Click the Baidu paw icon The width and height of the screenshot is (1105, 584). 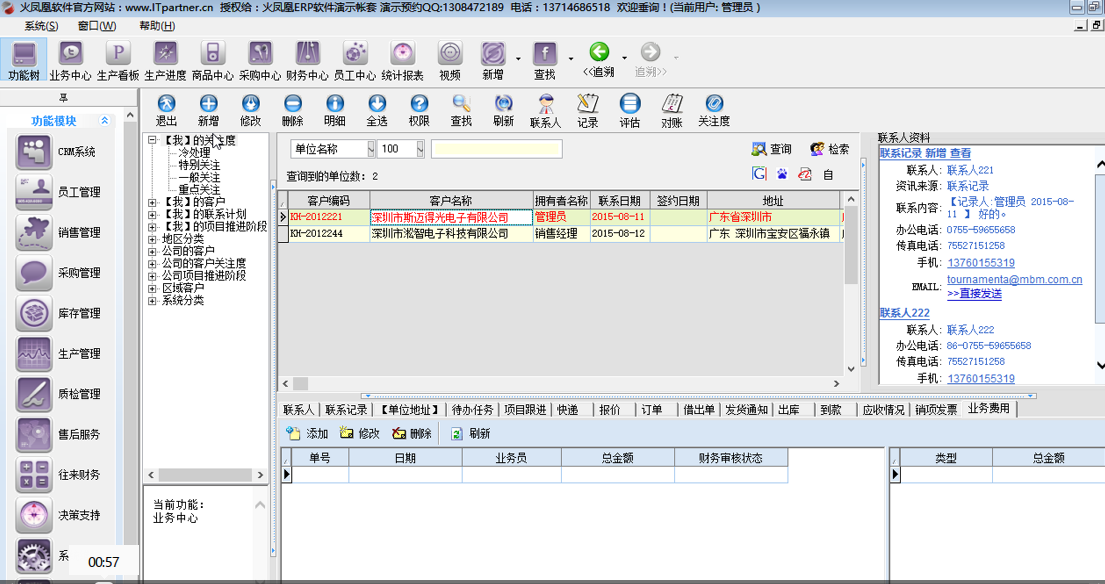point(782,174)
